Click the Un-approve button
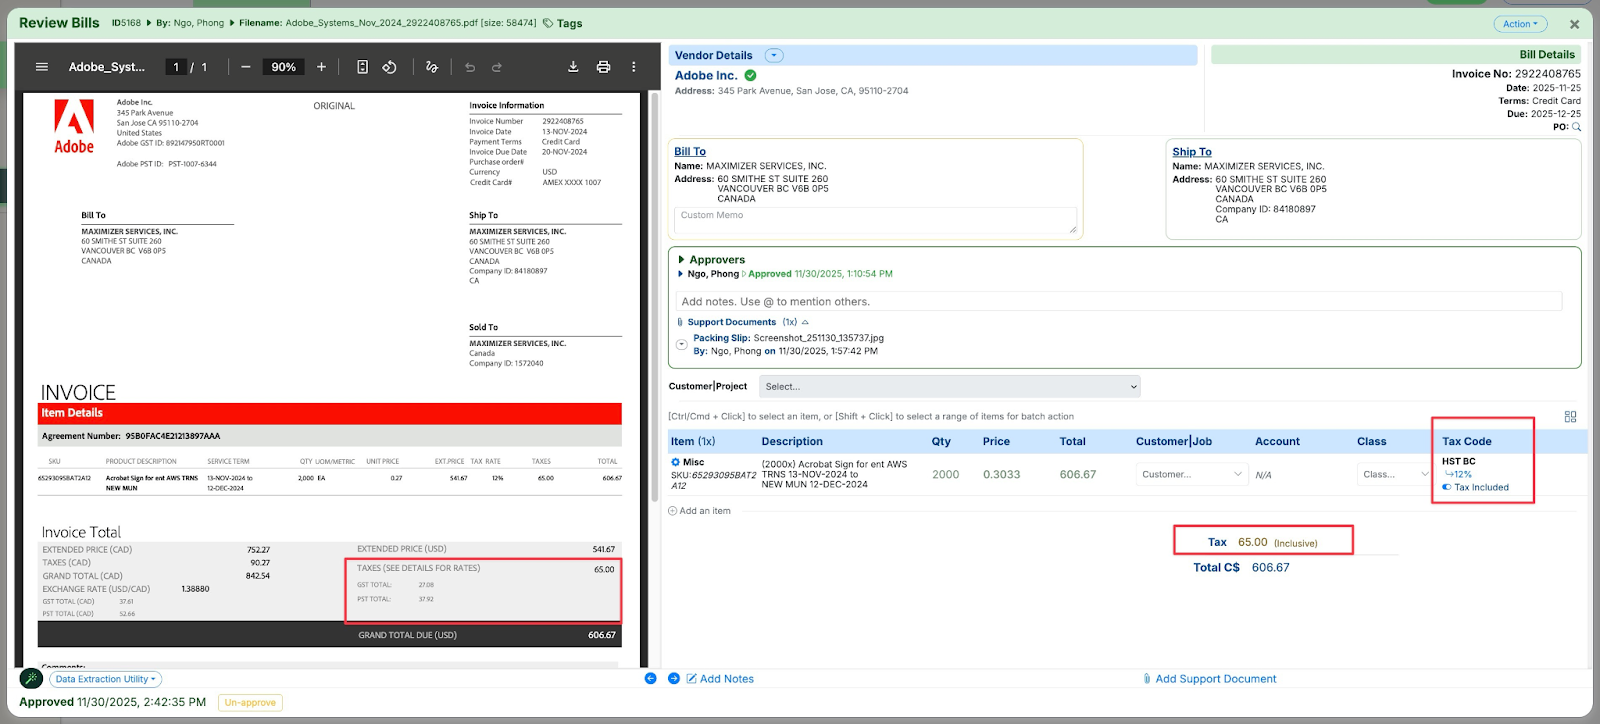Image resolution: width=1600 pixels, height=724 pixels. point(250,702)
